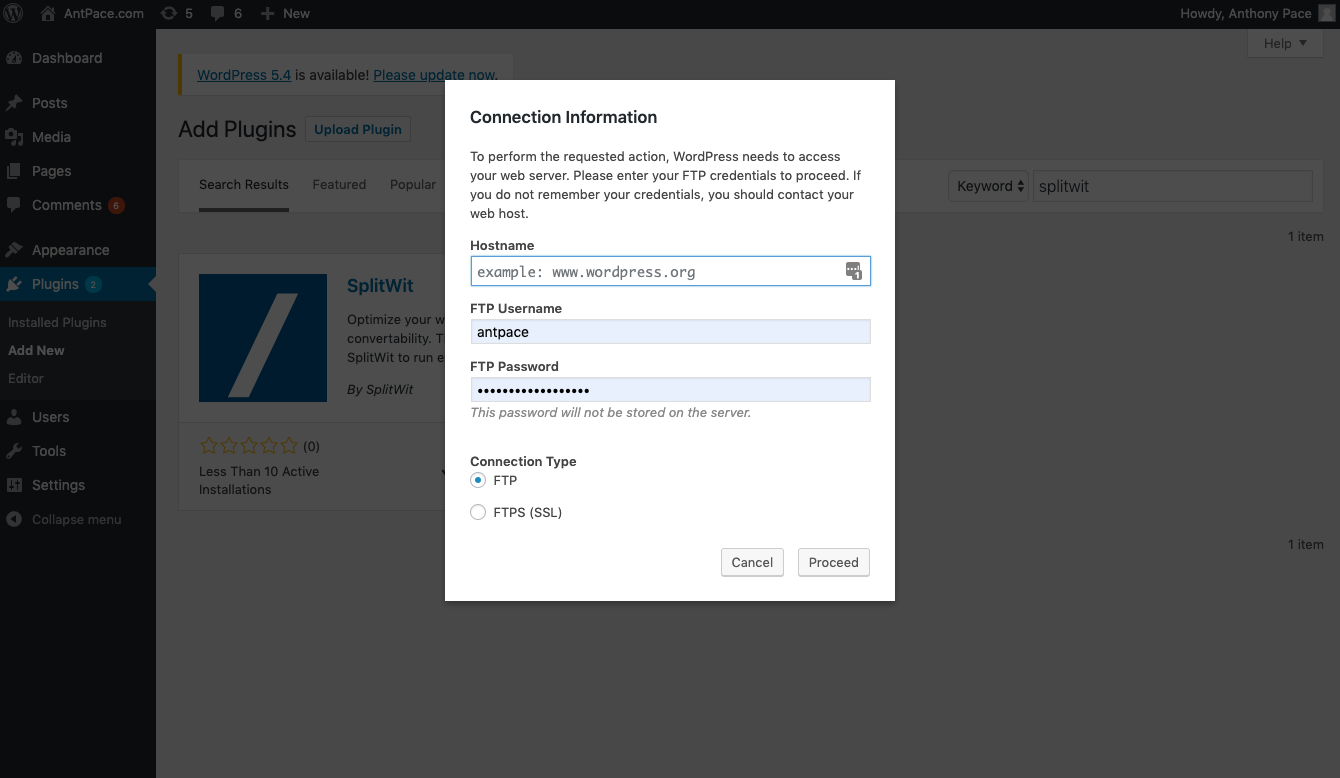Click the SplitWit plugin thumbnail
Screen dimensions: 1340x778
[263, 338]
